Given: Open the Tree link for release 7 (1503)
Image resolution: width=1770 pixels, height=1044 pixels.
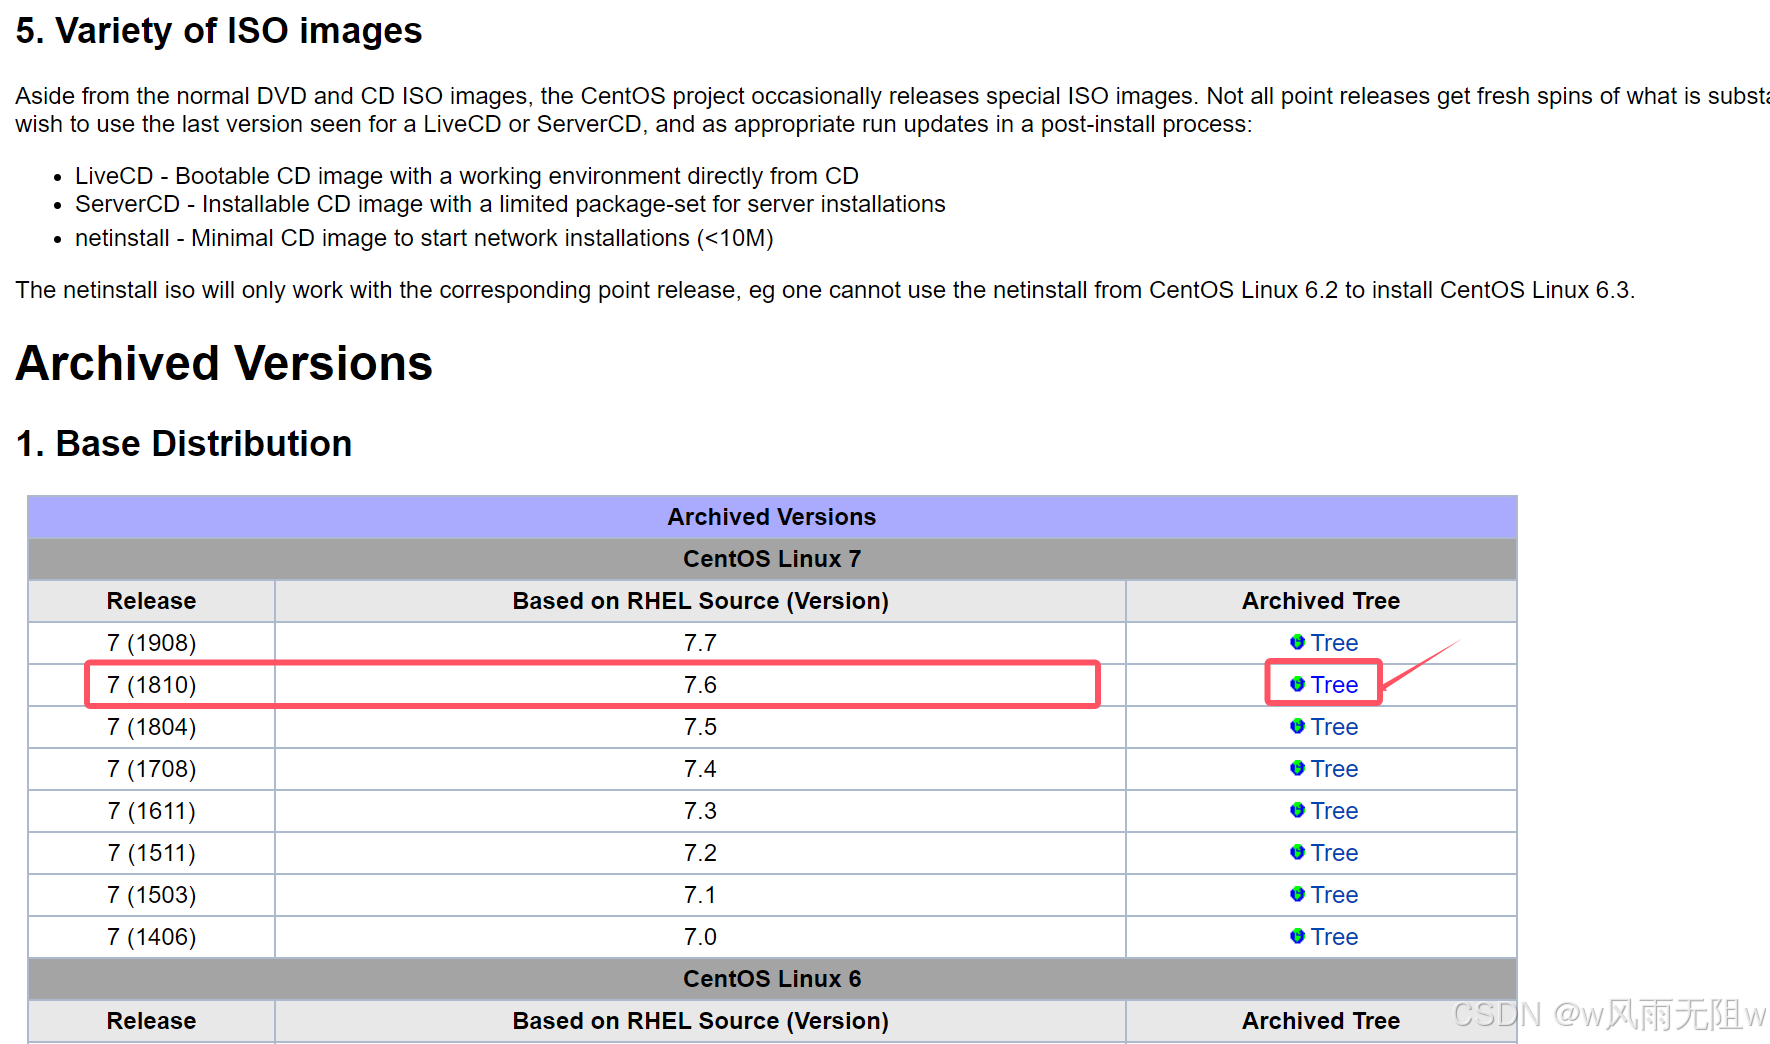Looking at the screenshot, I should click(1334, 895).
